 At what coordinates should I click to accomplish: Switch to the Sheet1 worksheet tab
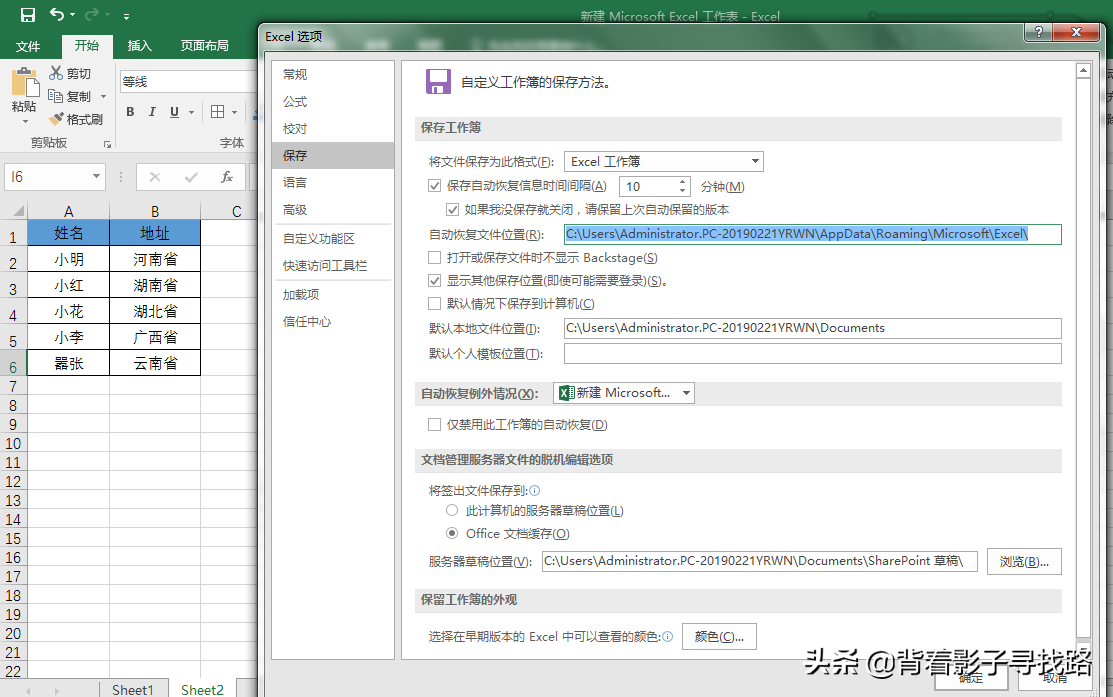tap(133, 689)
